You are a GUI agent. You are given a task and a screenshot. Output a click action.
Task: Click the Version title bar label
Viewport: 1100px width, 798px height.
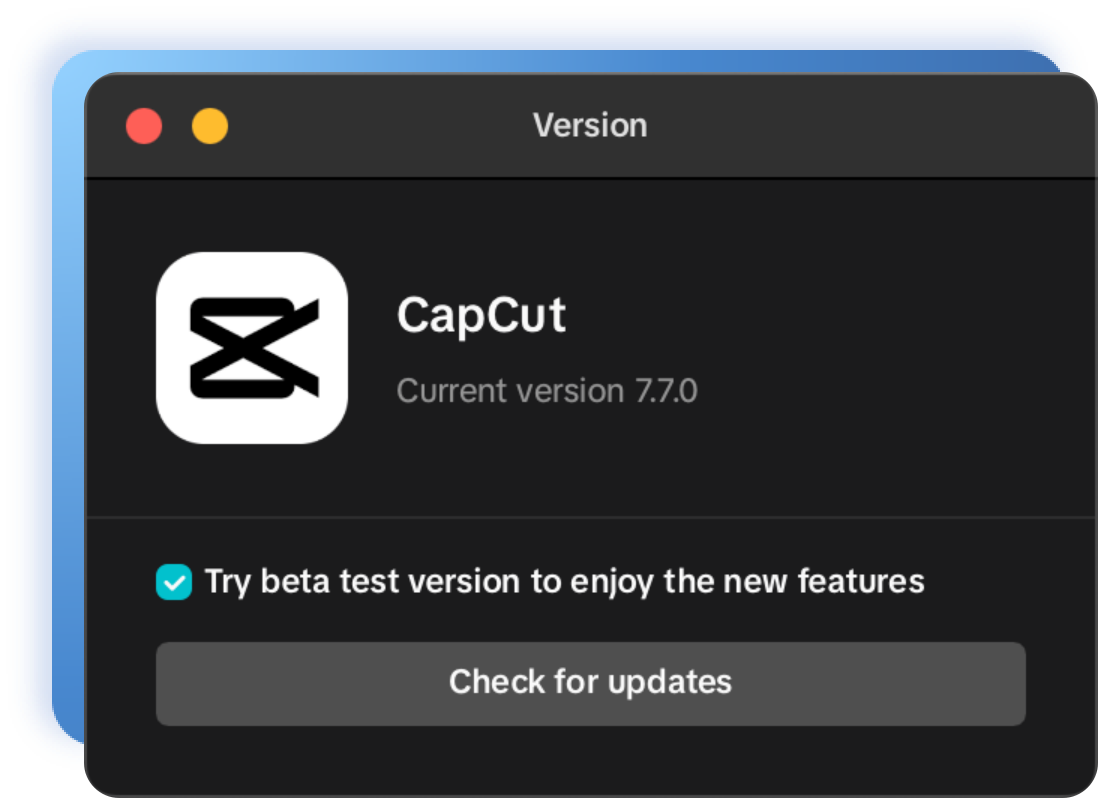(x=590, y=125)
